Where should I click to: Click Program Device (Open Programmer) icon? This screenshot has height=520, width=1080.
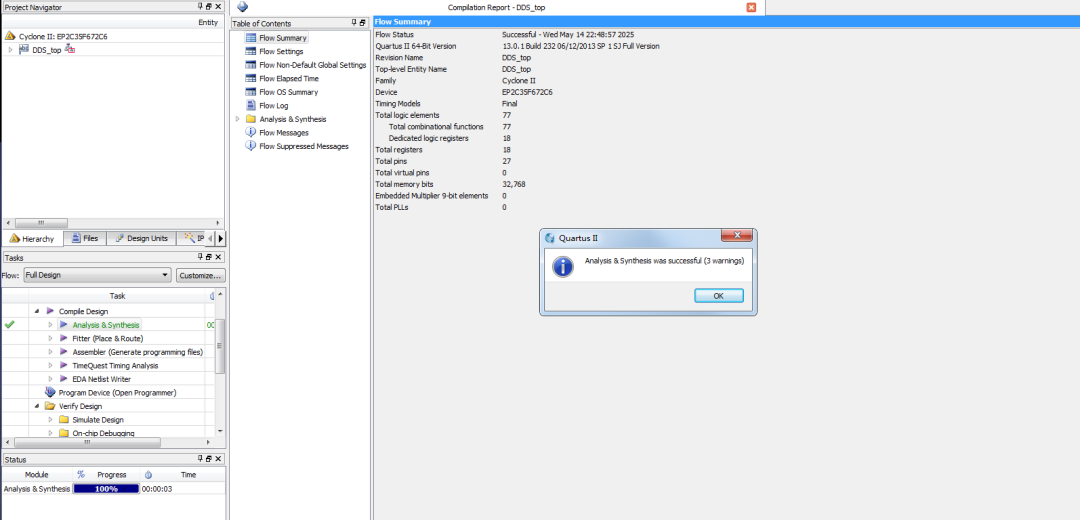[x=50, y=393]
